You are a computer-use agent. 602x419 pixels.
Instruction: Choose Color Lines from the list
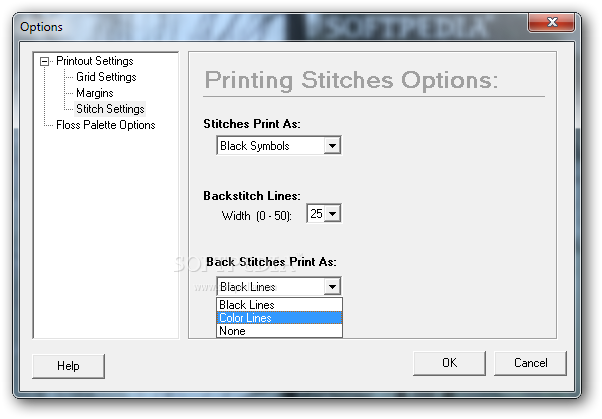[x=246, y=318]
